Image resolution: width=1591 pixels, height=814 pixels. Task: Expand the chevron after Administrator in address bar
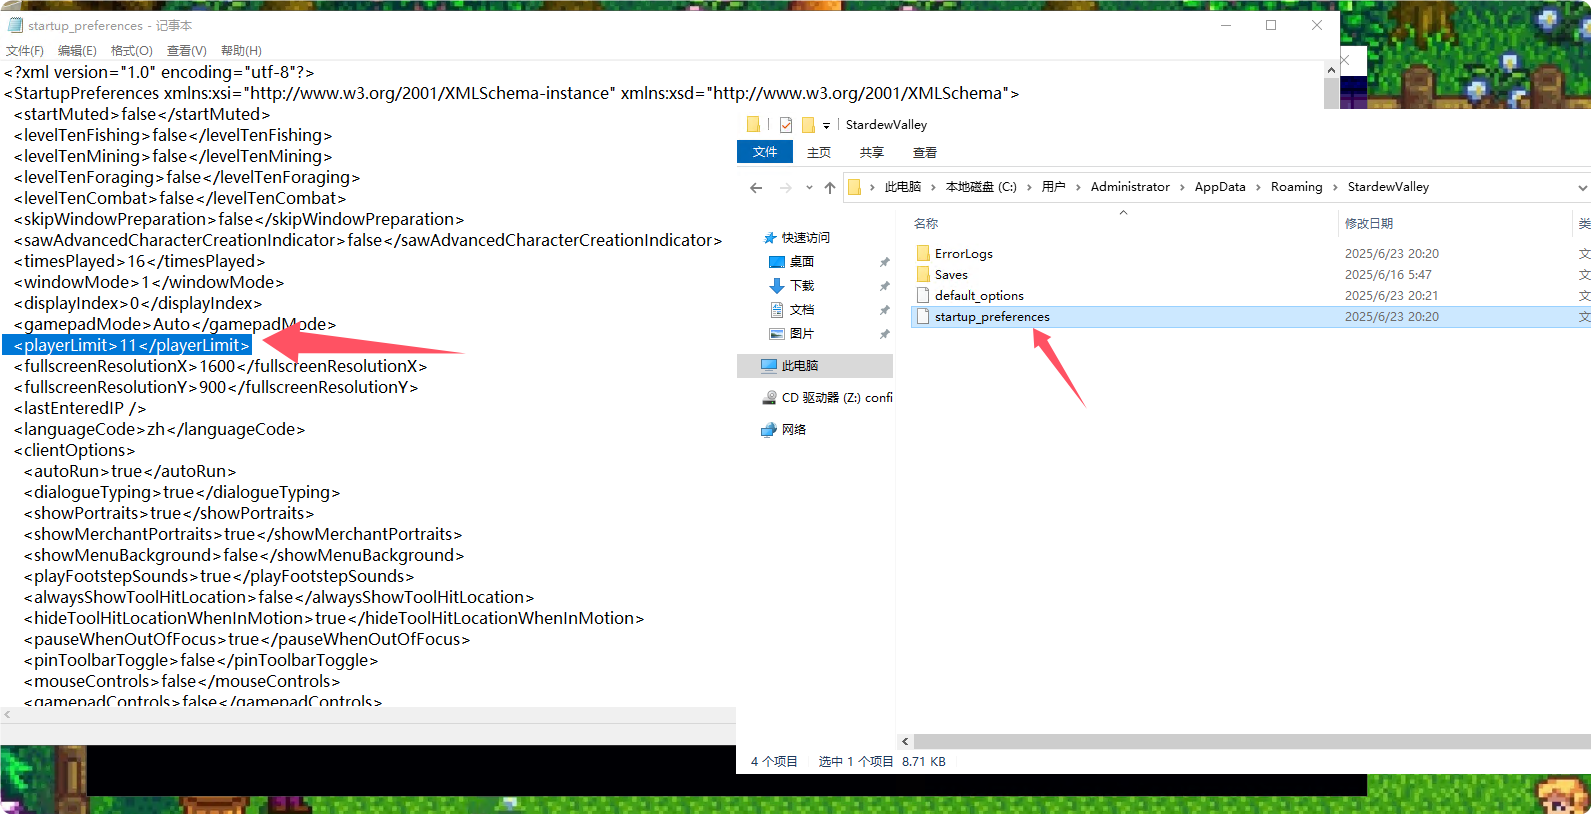(x=1183, y=187)
